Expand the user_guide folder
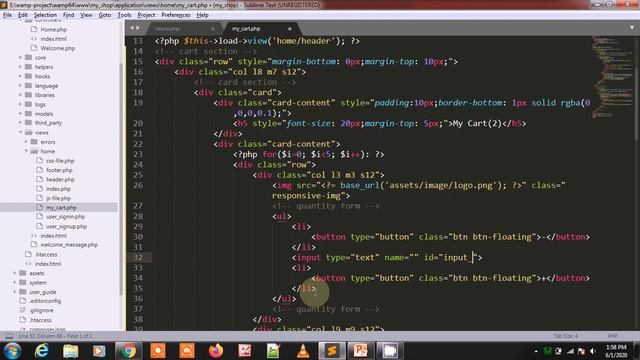640x360 pixels. click(15, 292)
